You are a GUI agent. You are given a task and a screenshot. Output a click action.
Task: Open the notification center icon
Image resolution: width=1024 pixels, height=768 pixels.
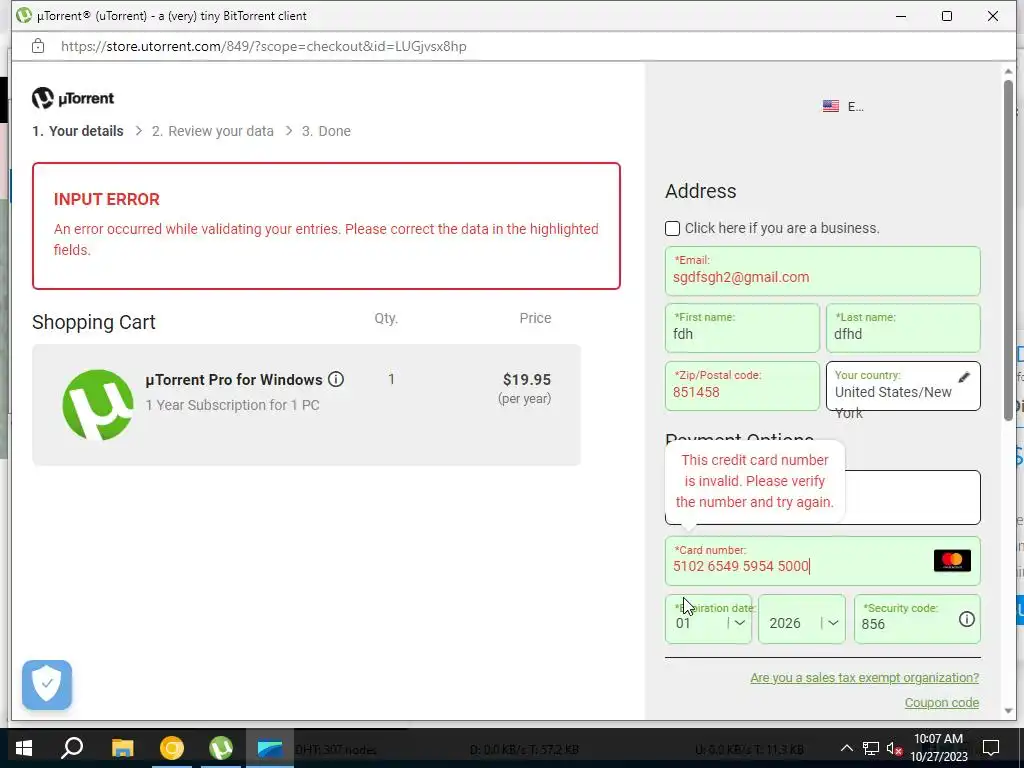991,748
